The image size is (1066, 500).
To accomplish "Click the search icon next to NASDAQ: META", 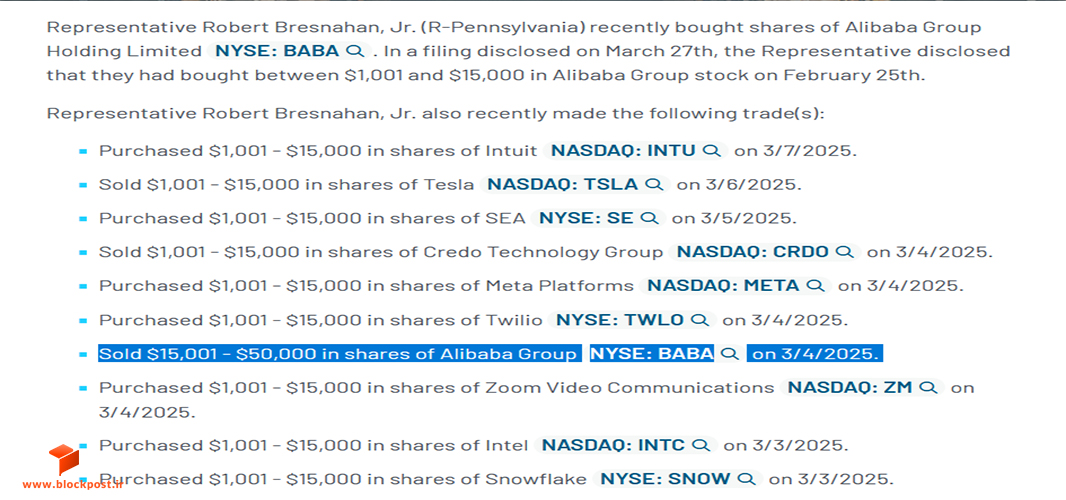I will click(815, 286).
